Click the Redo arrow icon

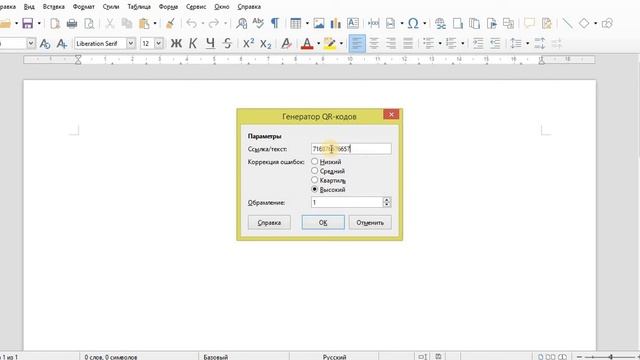(x=213, y=23)
